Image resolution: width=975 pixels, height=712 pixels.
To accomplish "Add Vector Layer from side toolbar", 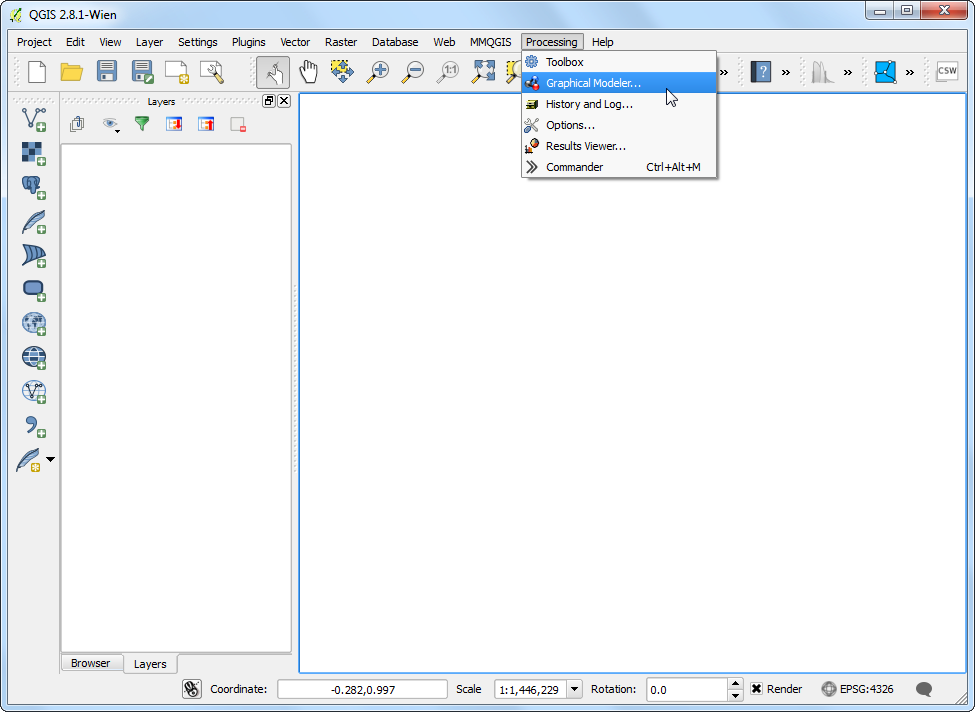I will point(34,119).
